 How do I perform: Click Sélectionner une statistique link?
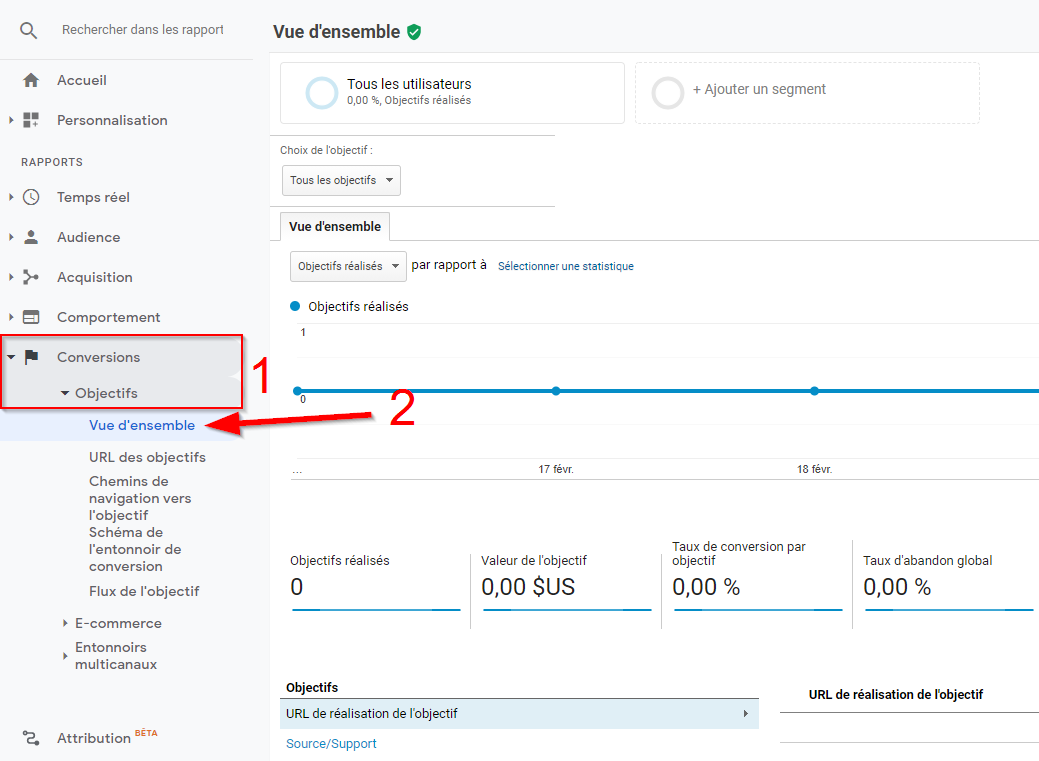point(565,266)
